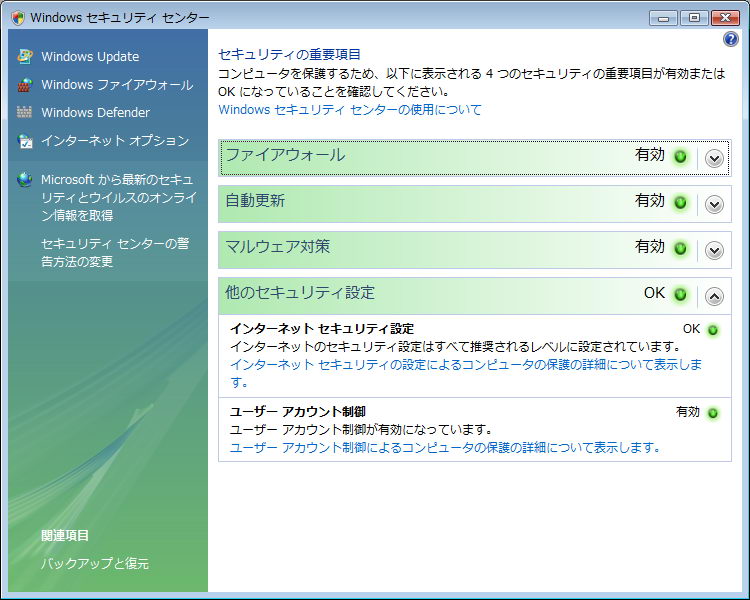750x600 pixels.
Task: Click 有効 status text on マルウェア対策 row
Action: [x=650, y=246]
